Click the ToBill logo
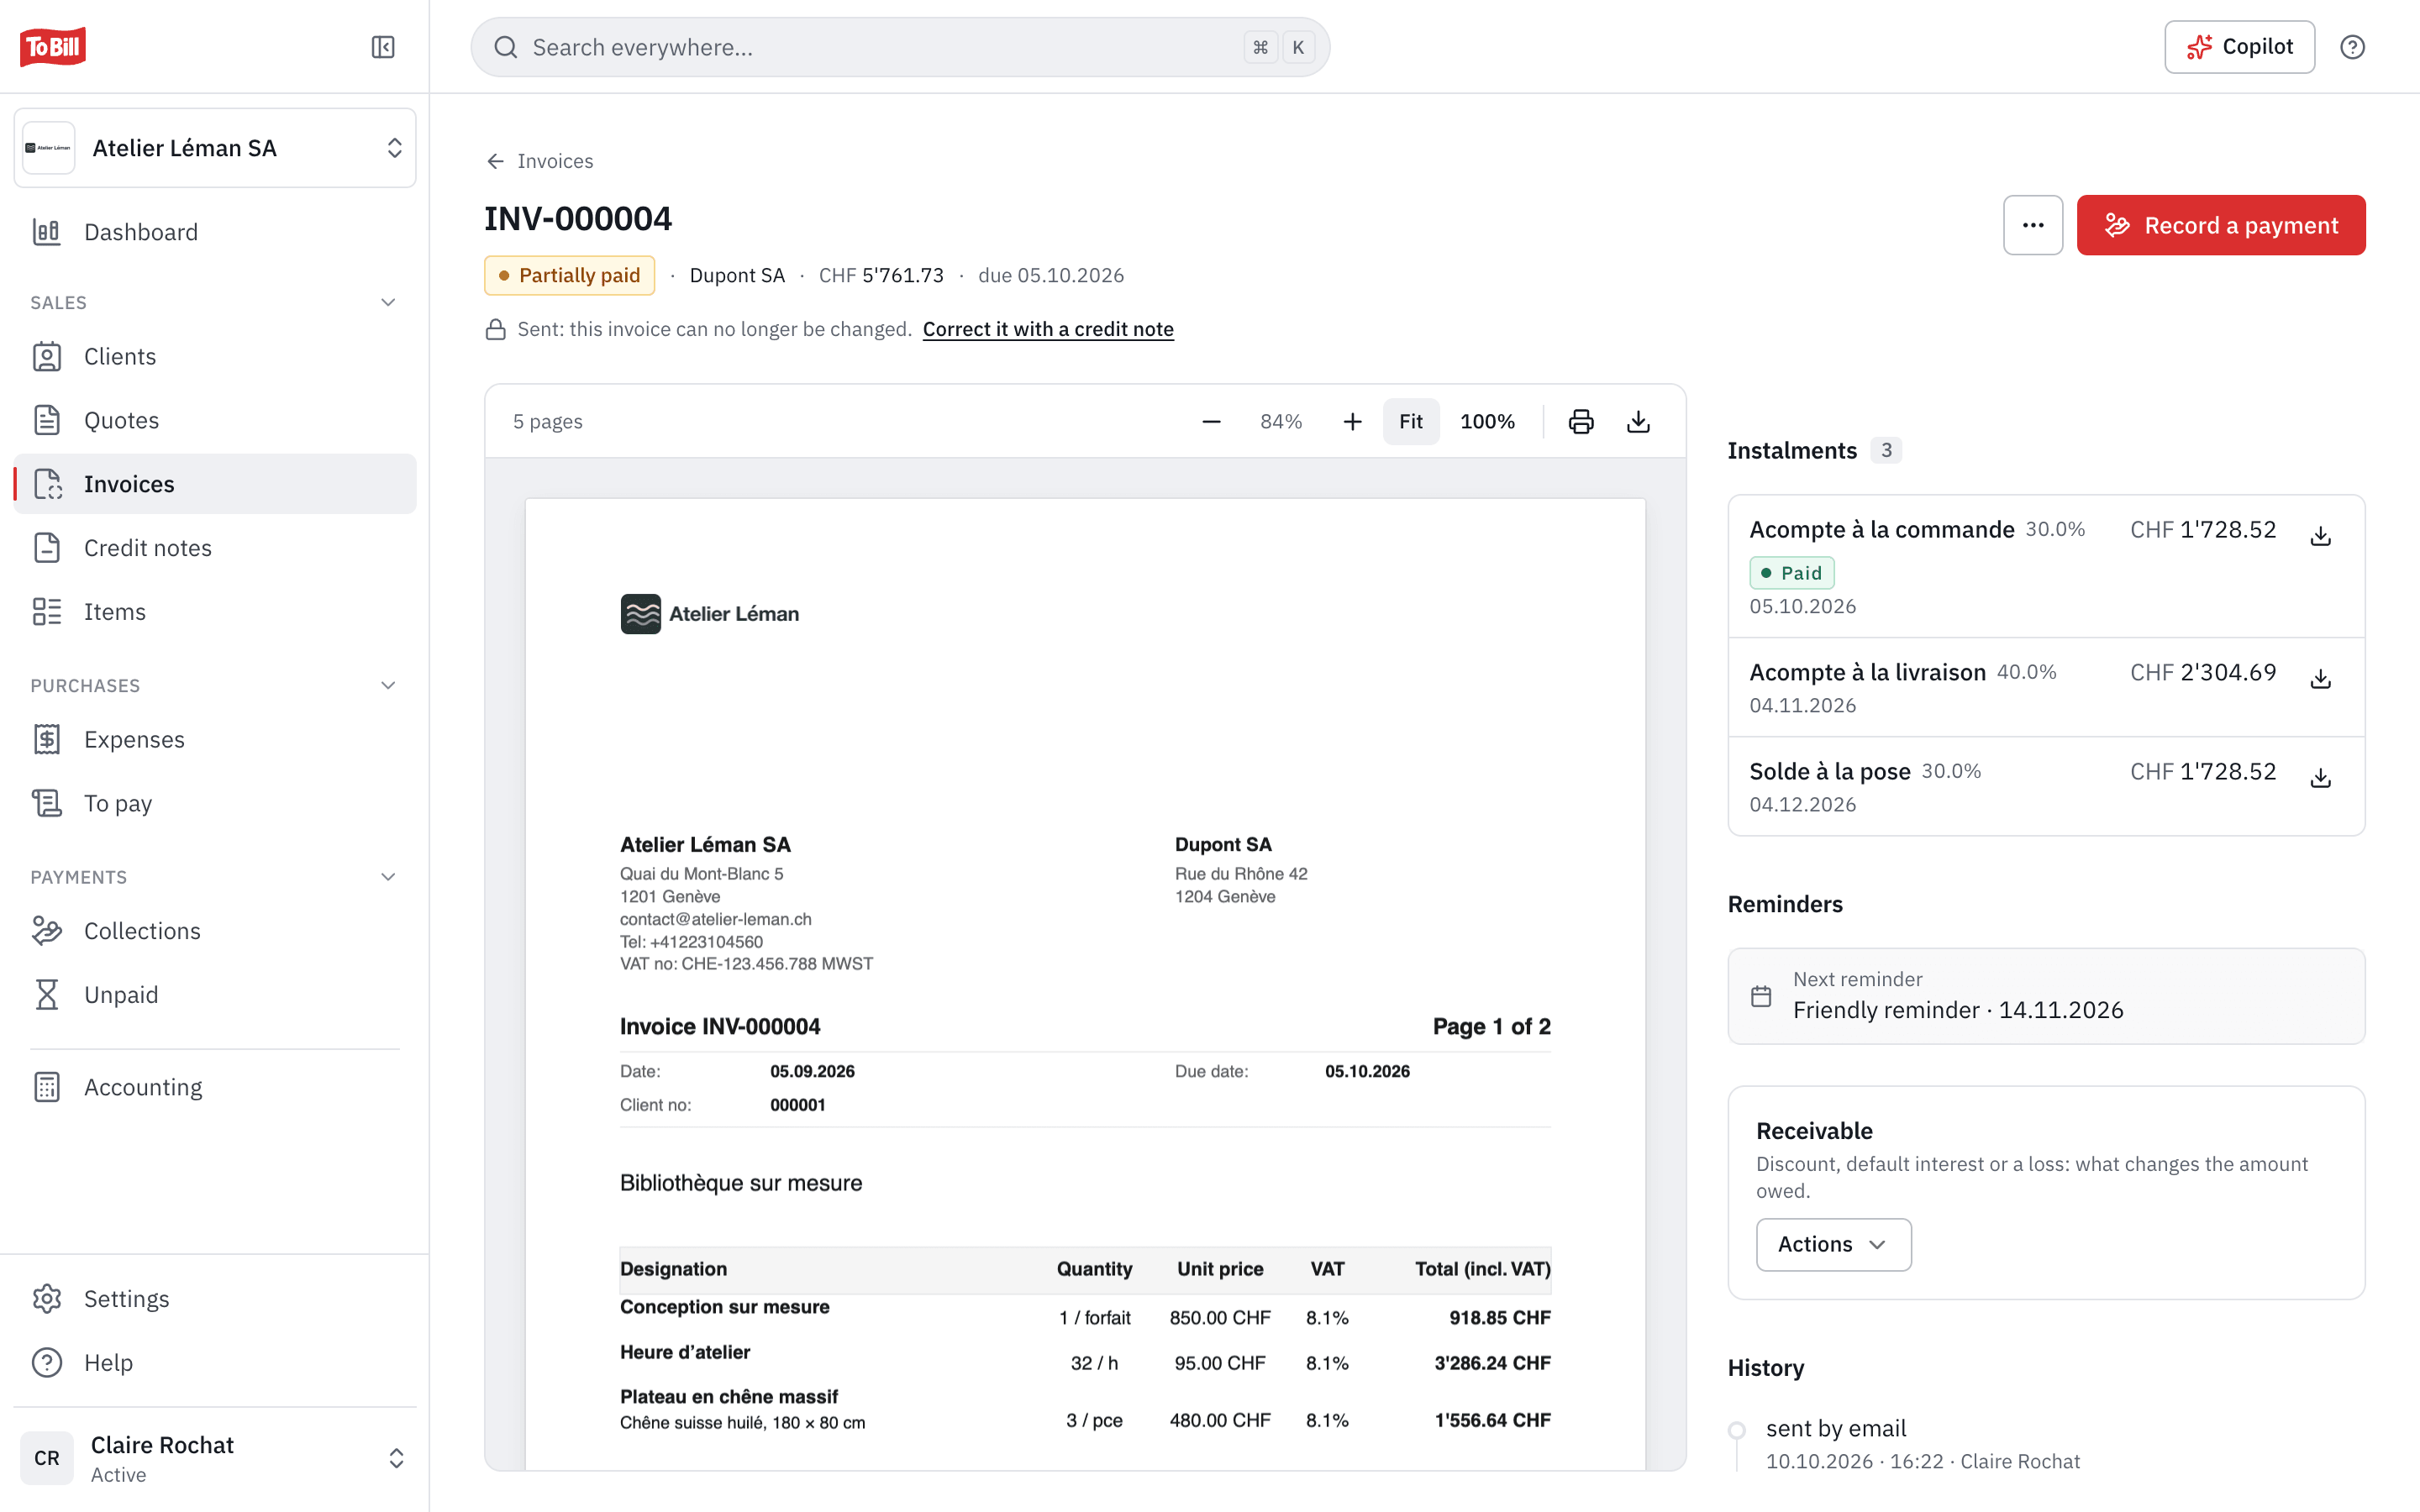This screenshot has width=2420, height=1512. click(x=53, y=47)
